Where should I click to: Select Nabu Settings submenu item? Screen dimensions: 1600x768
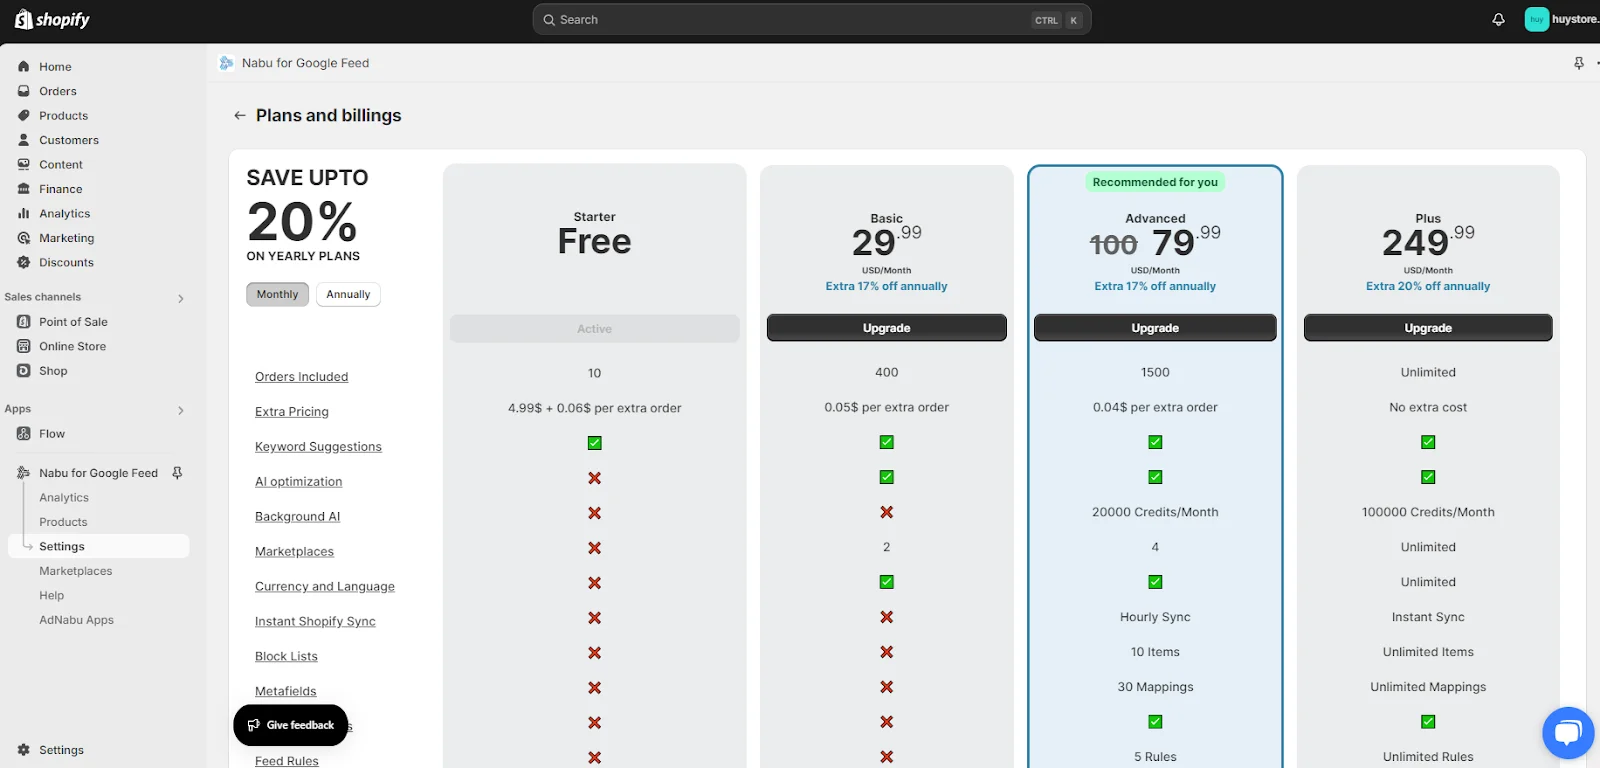98,547
